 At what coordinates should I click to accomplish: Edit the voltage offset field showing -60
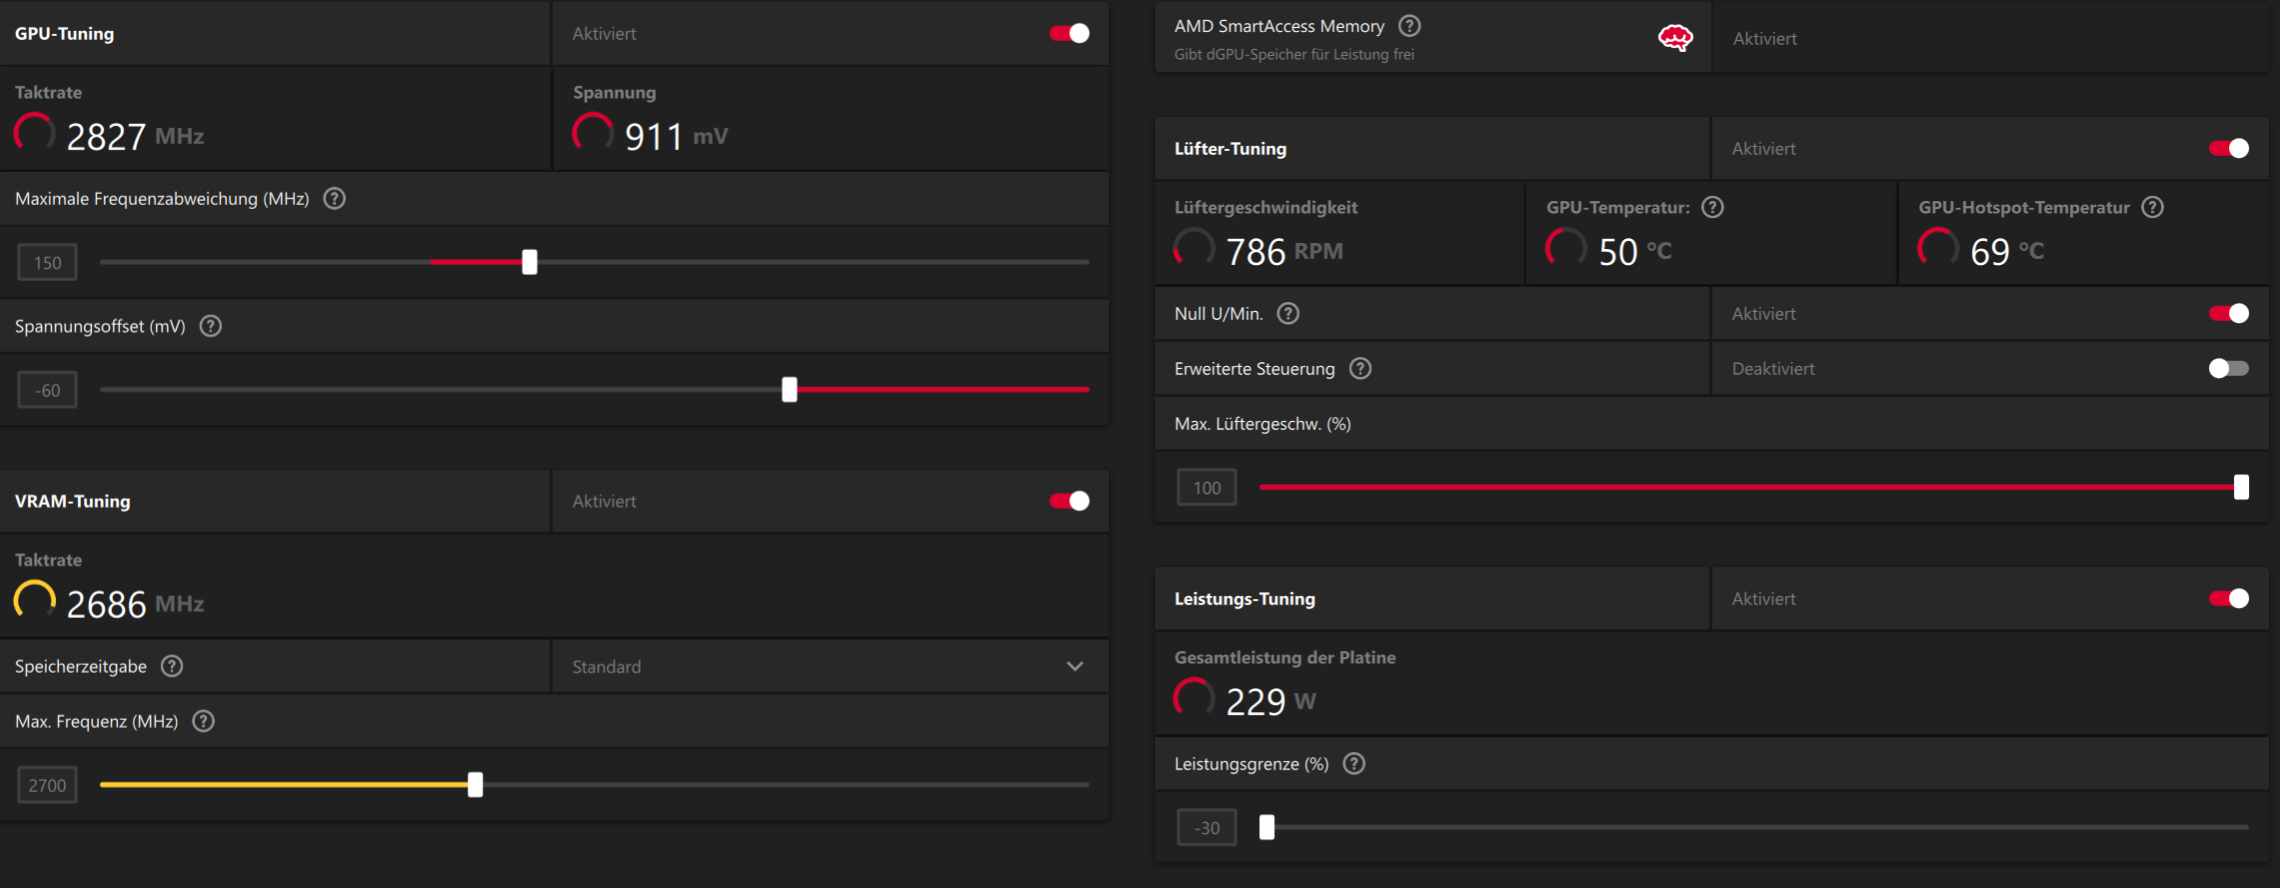tap(47, 390)
